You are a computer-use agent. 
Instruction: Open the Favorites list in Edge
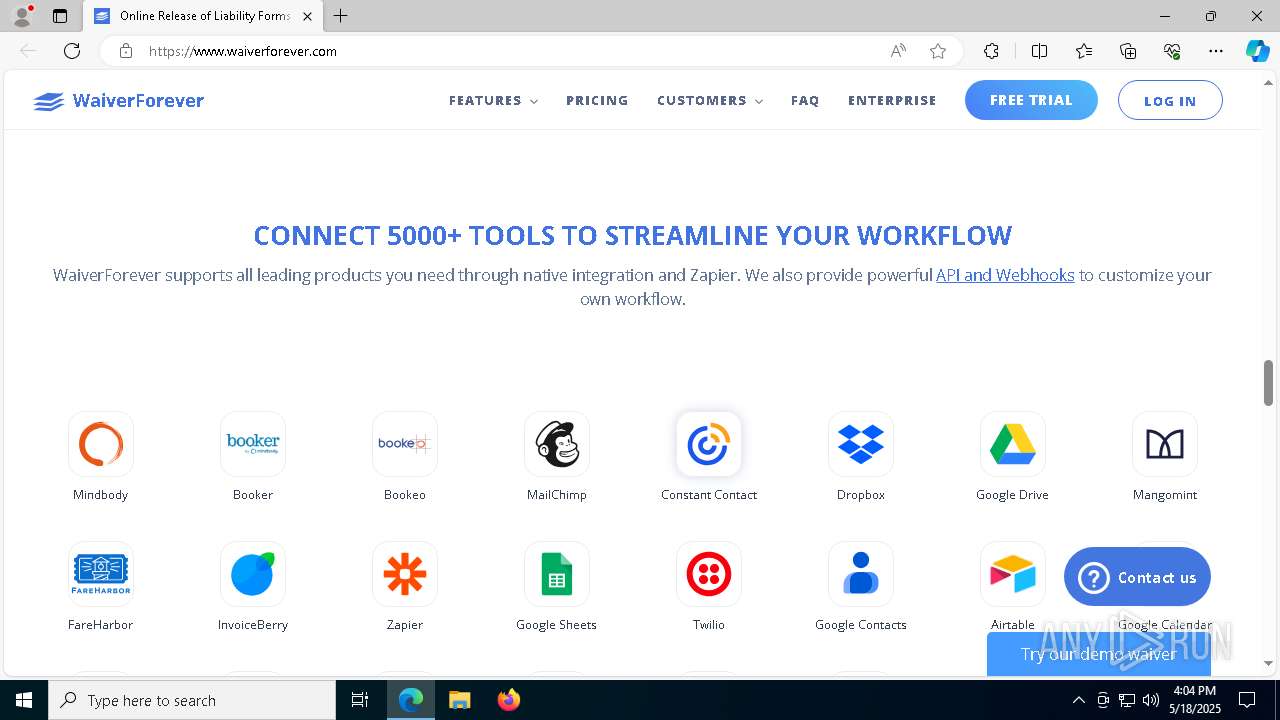(x=1084, y=51)
